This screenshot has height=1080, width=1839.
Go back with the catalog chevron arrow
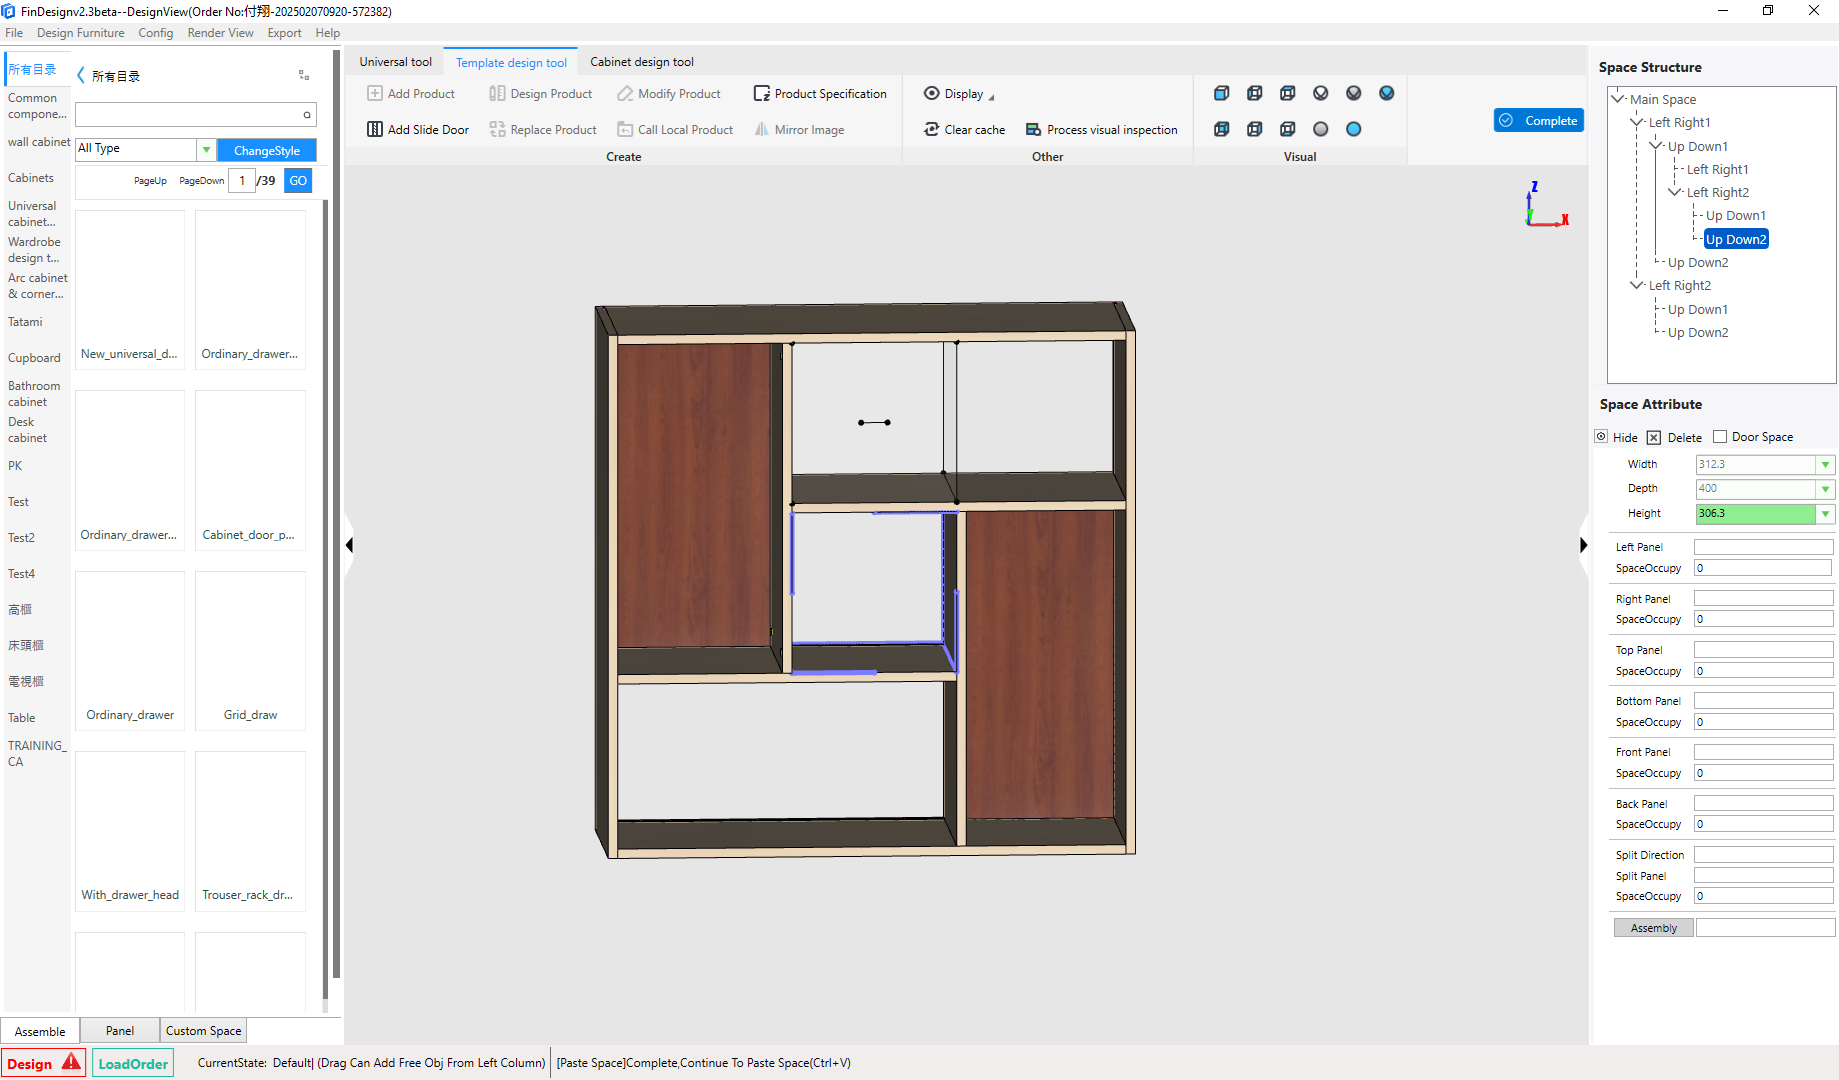coord(81,75)
